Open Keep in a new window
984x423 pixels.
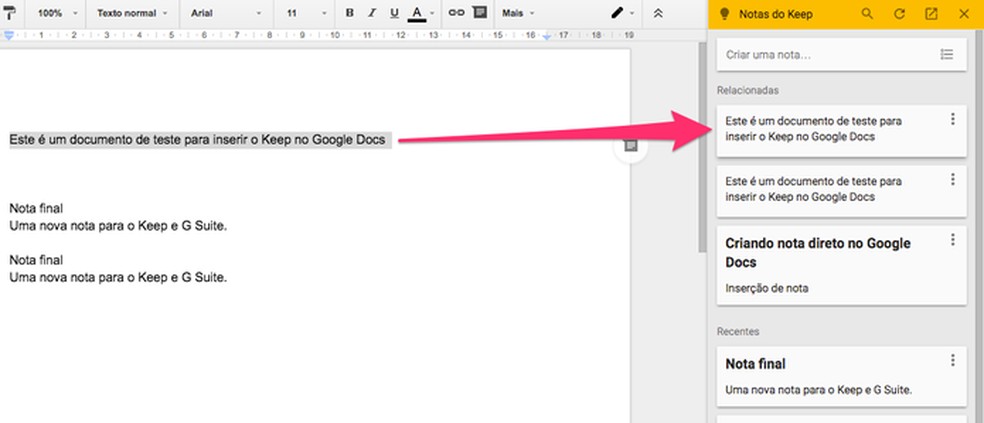pyautogui.click(x=931, y=14)
